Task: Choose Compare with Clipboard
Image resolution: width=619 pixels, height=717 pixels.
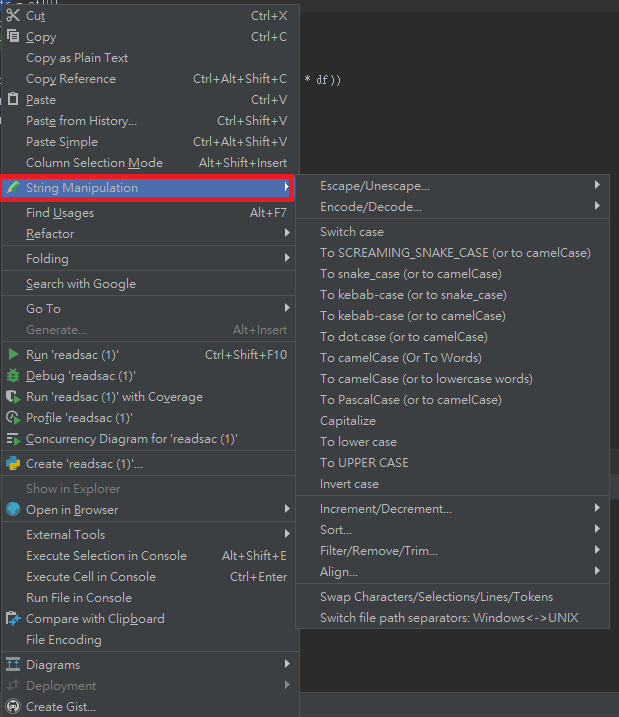Action: (x=95, y=619)
